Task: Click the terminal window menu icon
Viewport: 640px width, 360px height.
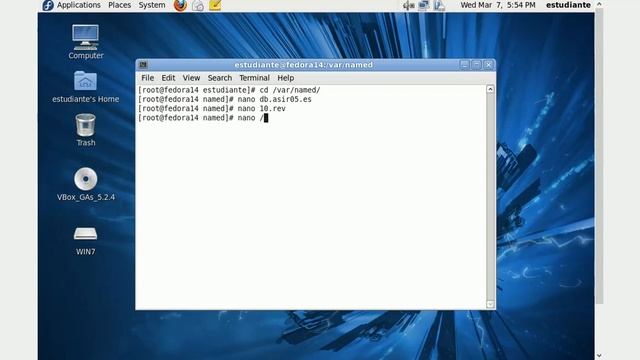Action: point(143,65)
